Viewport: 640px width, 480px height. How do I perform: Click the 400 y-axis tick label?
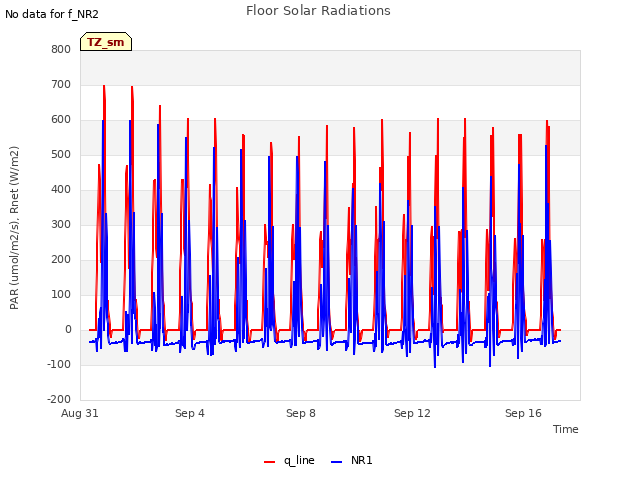point(61,189)
